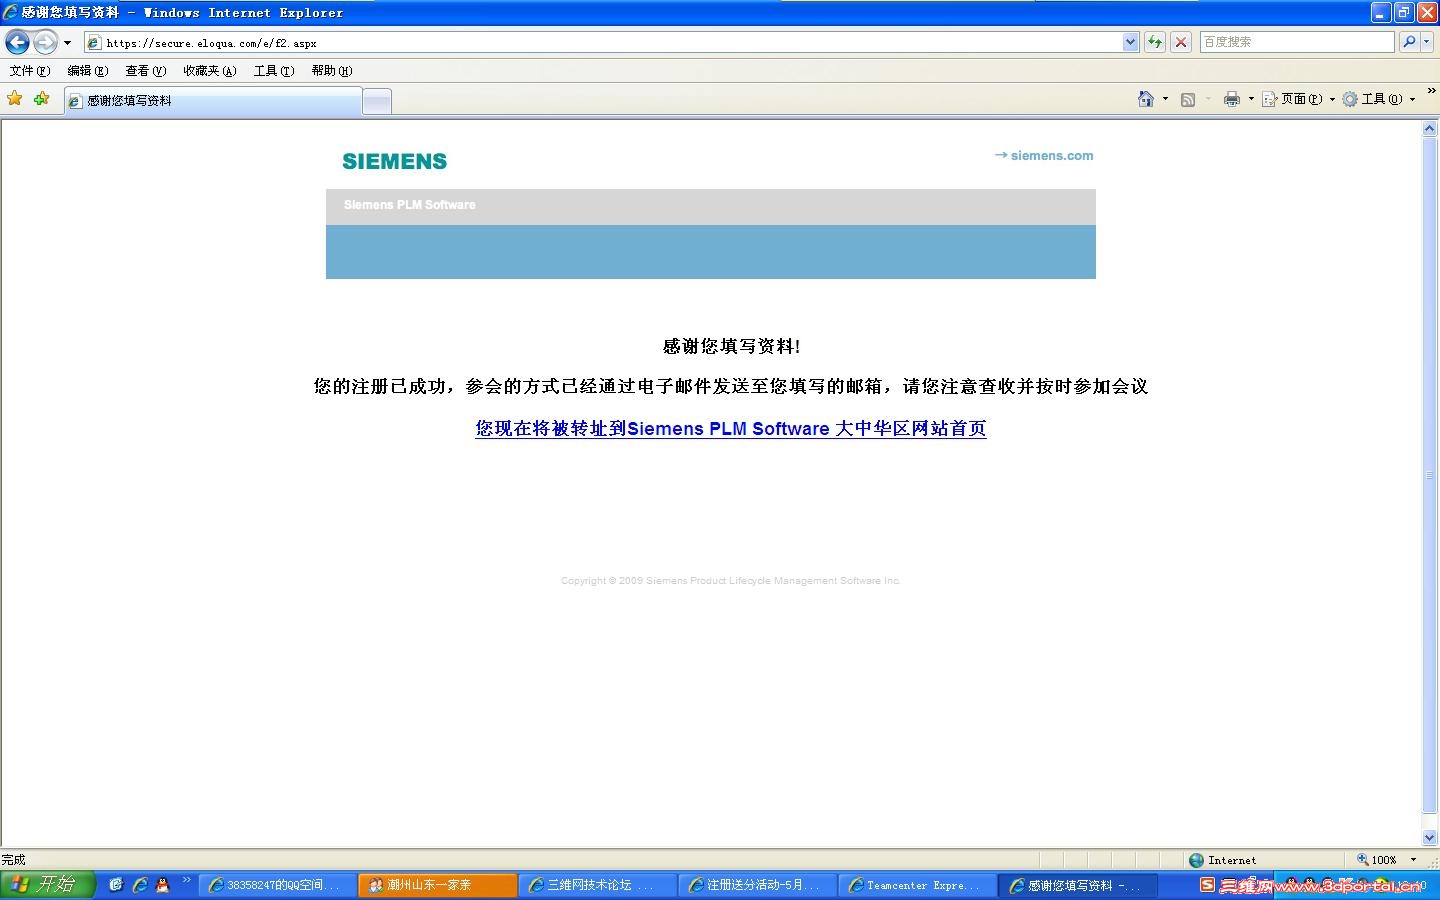Click the Home page icon
Image resolution: width=1440 pixels, height=900 pixels.
(x=1146, y=99)
